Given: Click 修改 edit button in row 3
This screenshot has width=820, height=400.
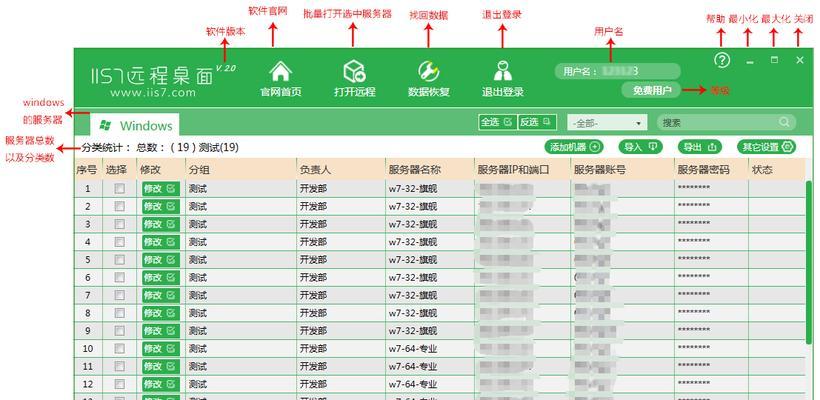Looking at the screenshot, I should (161, 224).
